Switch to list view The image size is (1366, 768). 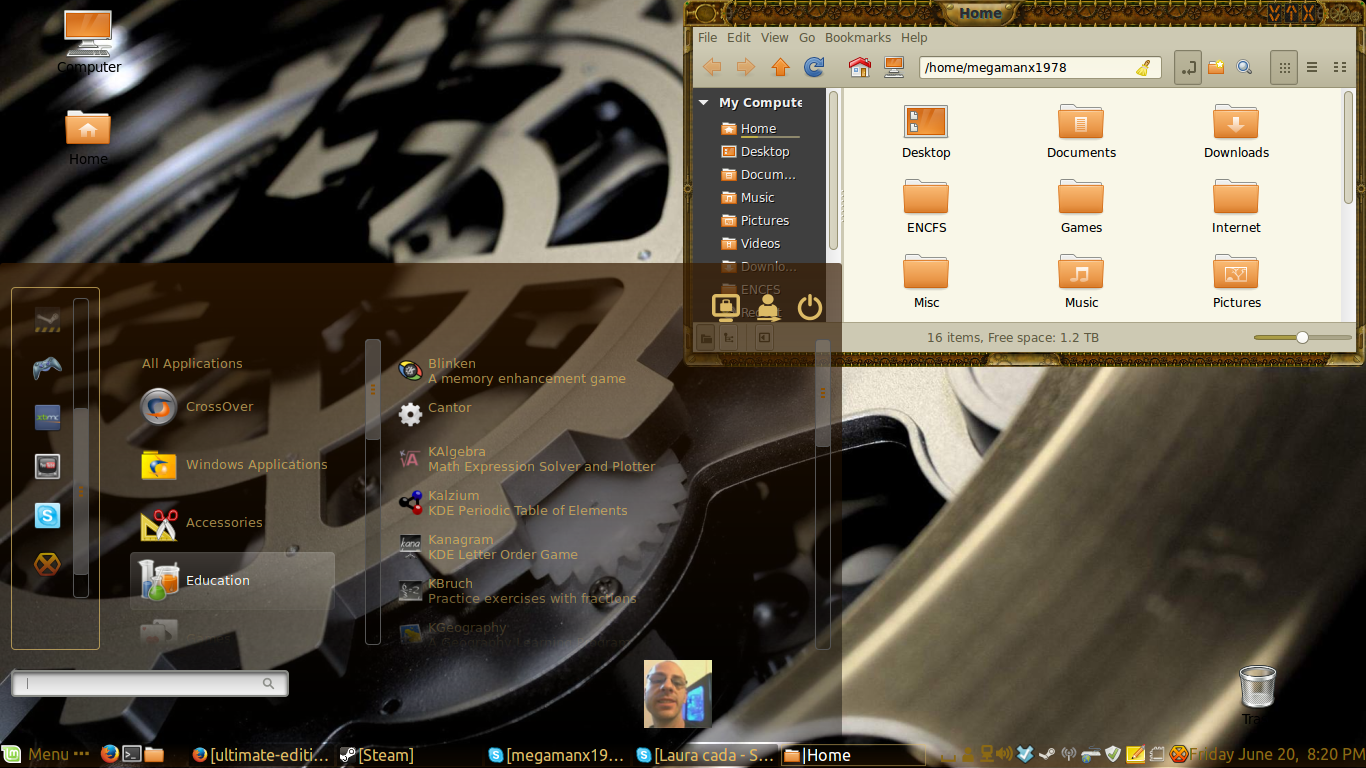pos(1312,67)
